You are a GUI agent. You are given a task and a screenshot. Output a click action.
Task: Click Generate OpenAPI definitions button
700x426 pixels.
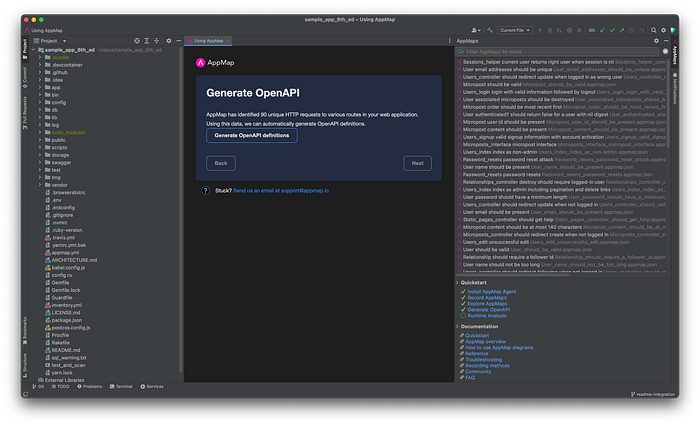252,136
